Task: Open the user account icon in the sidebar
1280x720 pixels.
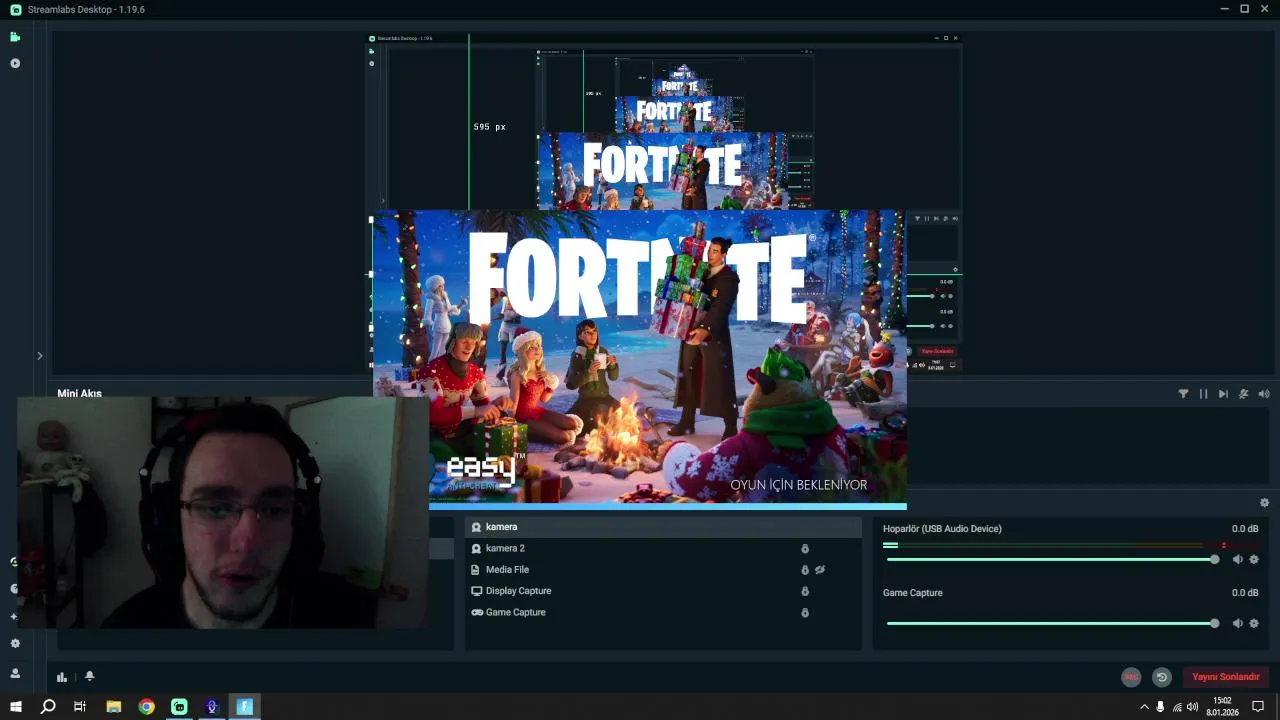Action: pyautogui.click(x=15, y=673)
